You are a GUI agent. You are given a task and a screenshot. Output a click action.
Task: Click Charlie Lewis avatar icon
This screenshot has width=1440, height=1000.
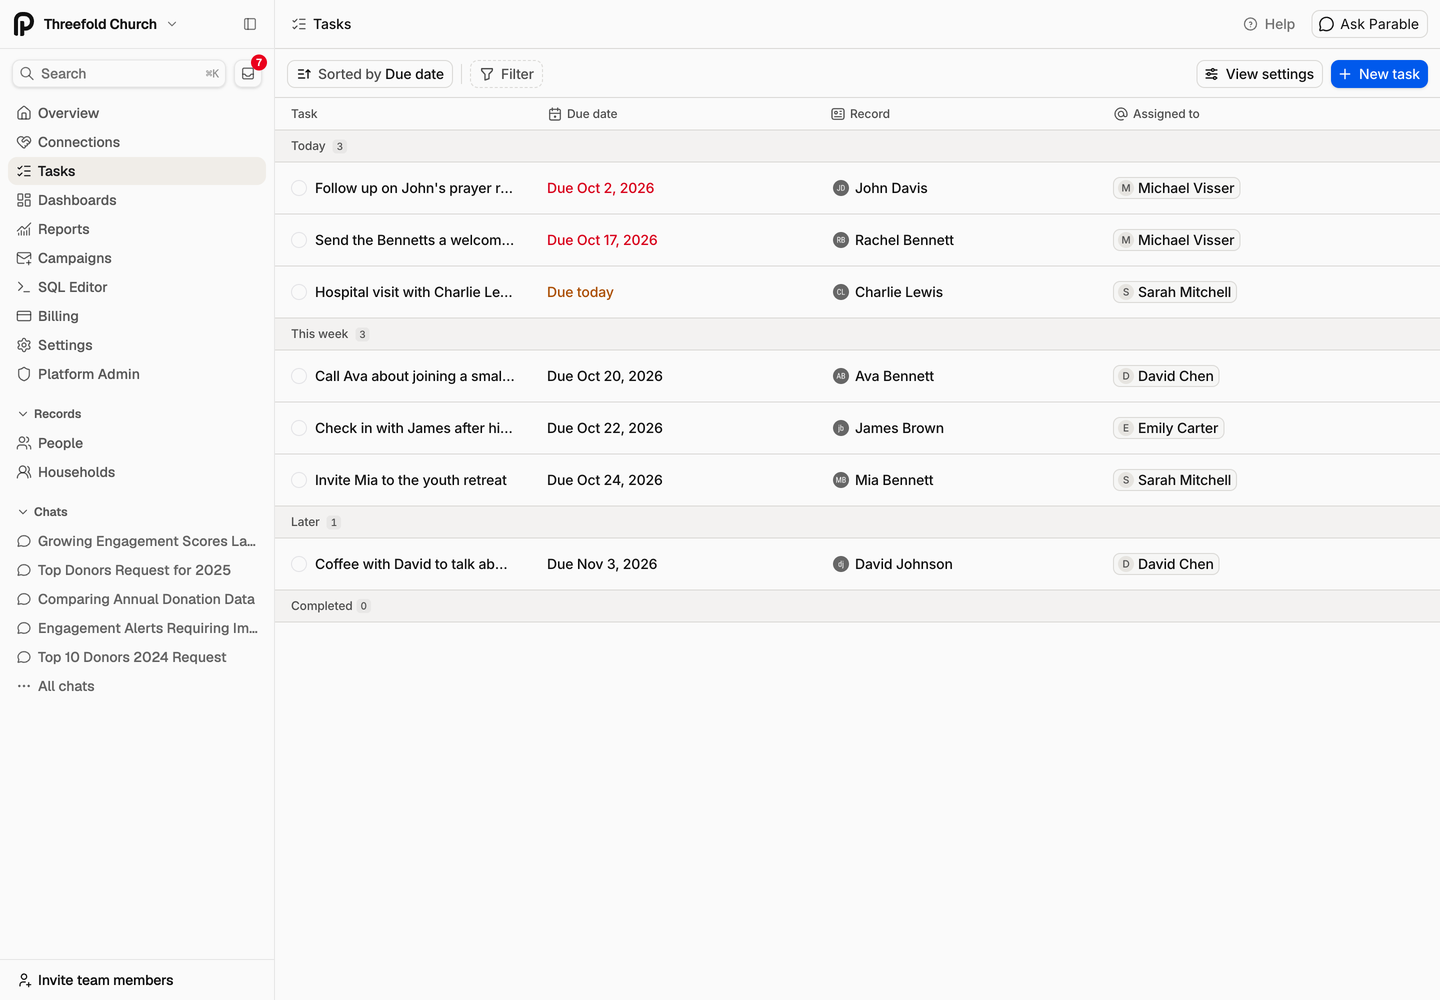(x=841, y=292)
